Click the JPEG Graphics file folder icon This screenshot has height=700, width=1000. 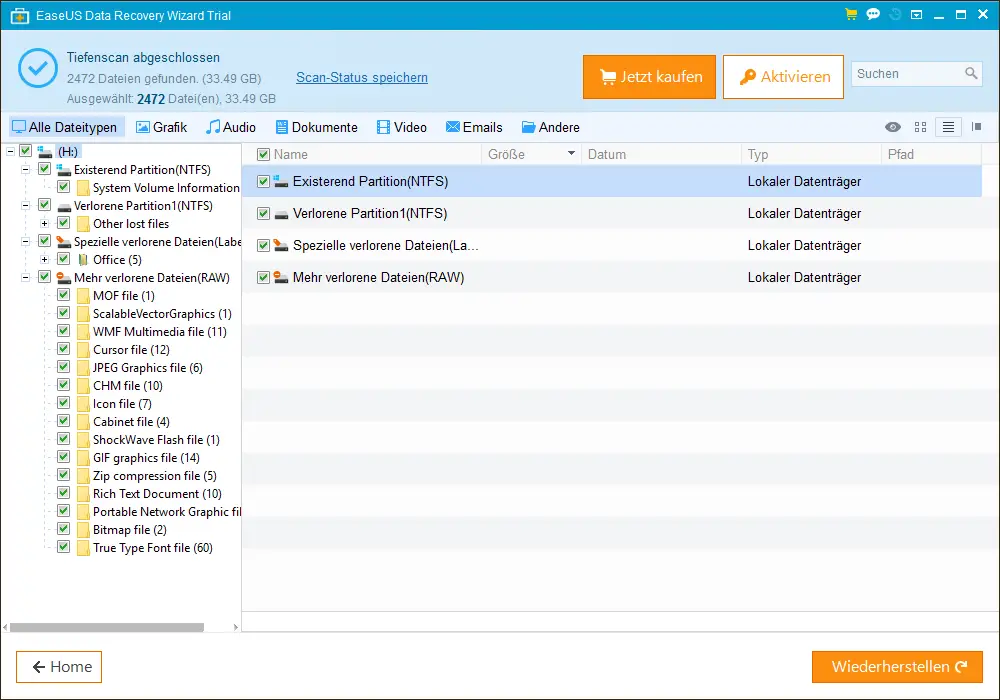click(x=83, y=368)
